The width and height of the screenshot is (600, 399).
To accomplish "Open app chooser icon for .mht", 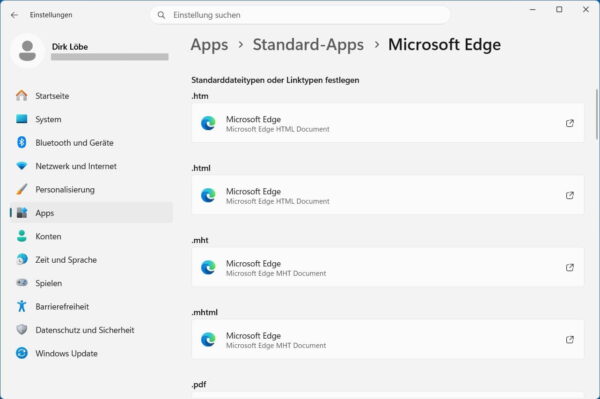I will click(570, 267).
